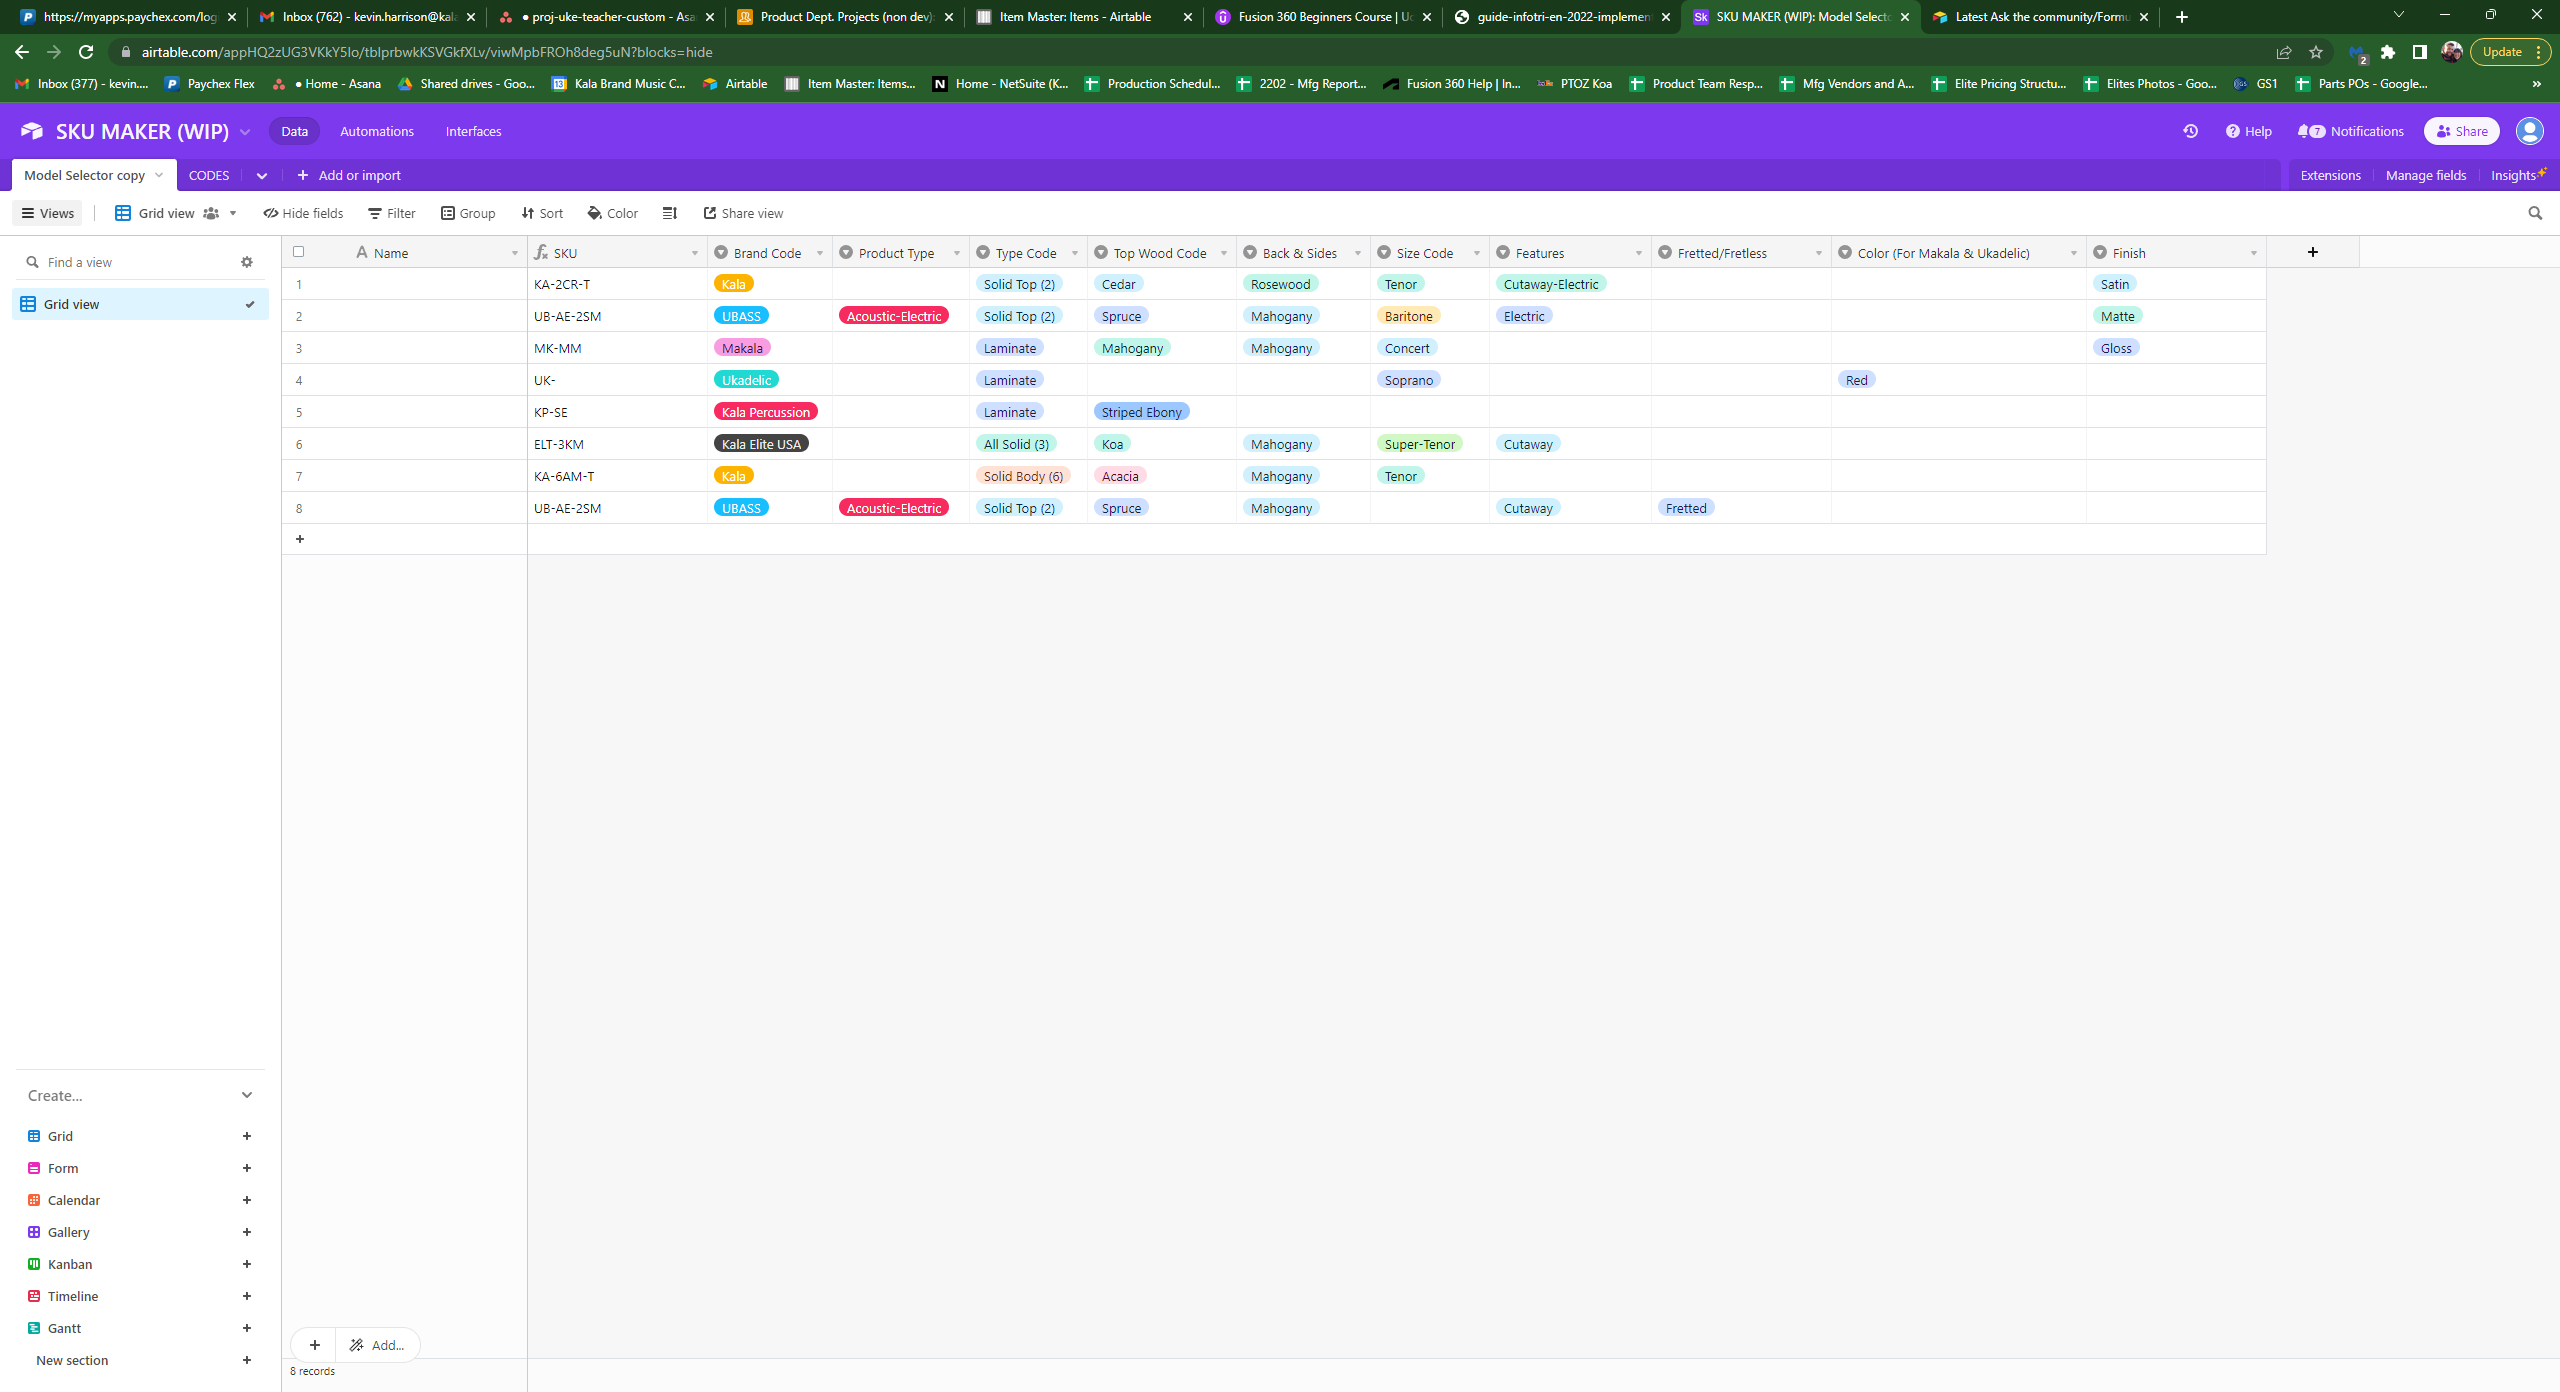Switch to the Data tab

[294, 131]
